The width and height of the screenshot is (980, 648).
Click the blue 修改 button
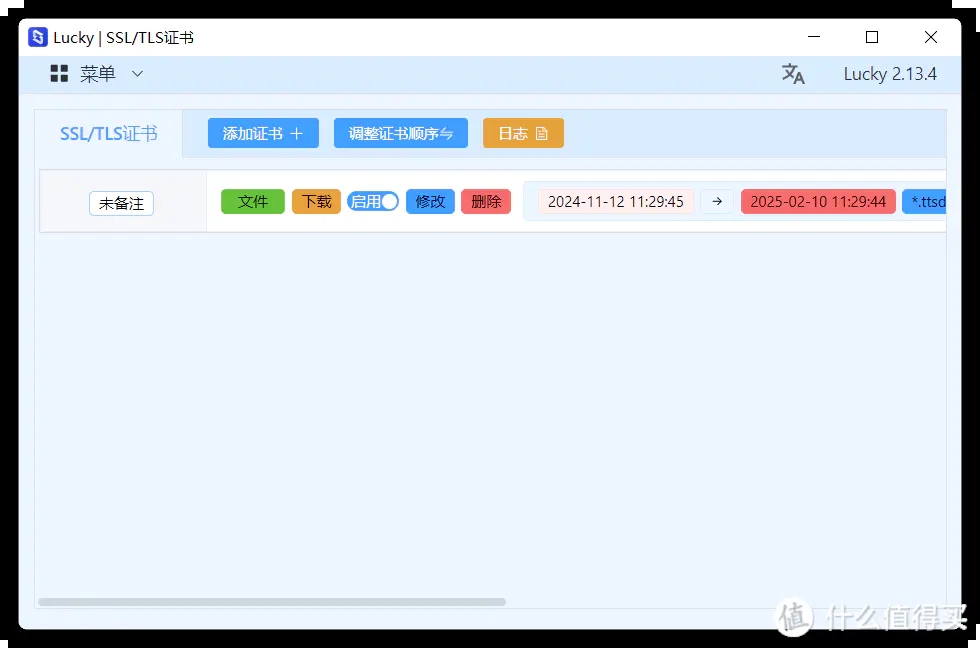(430, 201)
